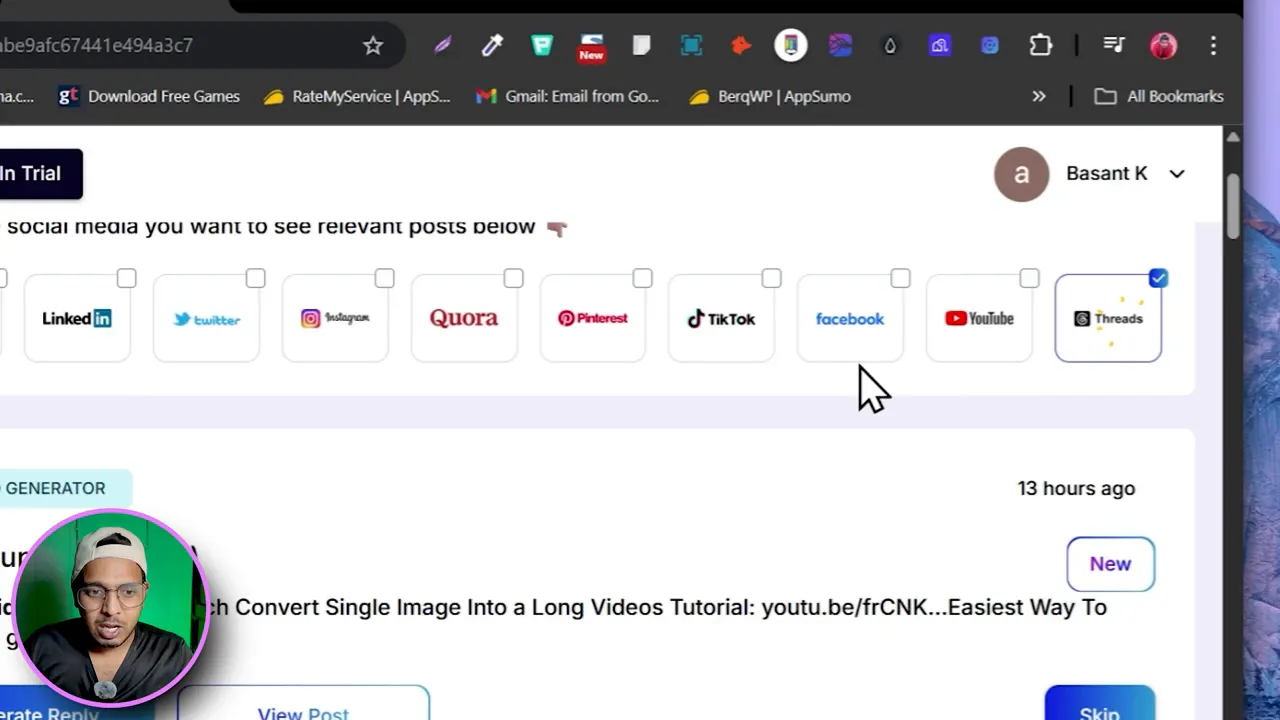Select the LinkedIn platform tile

(x=77, y=318)
